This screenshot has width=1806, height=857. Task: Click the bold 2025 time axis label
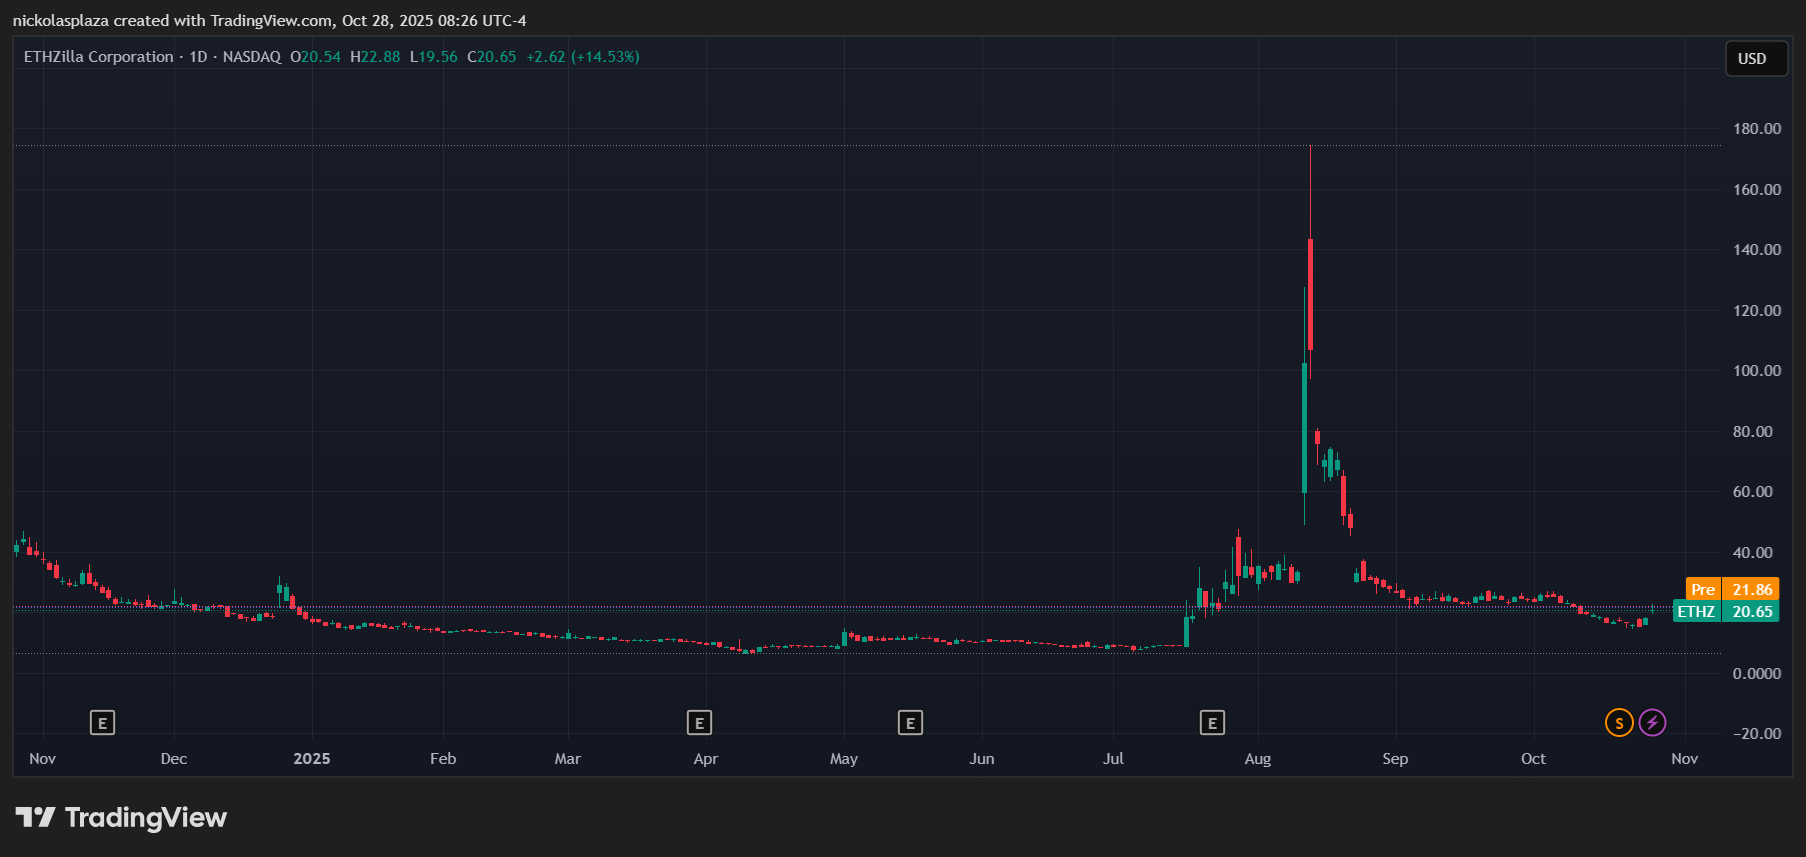312,759
